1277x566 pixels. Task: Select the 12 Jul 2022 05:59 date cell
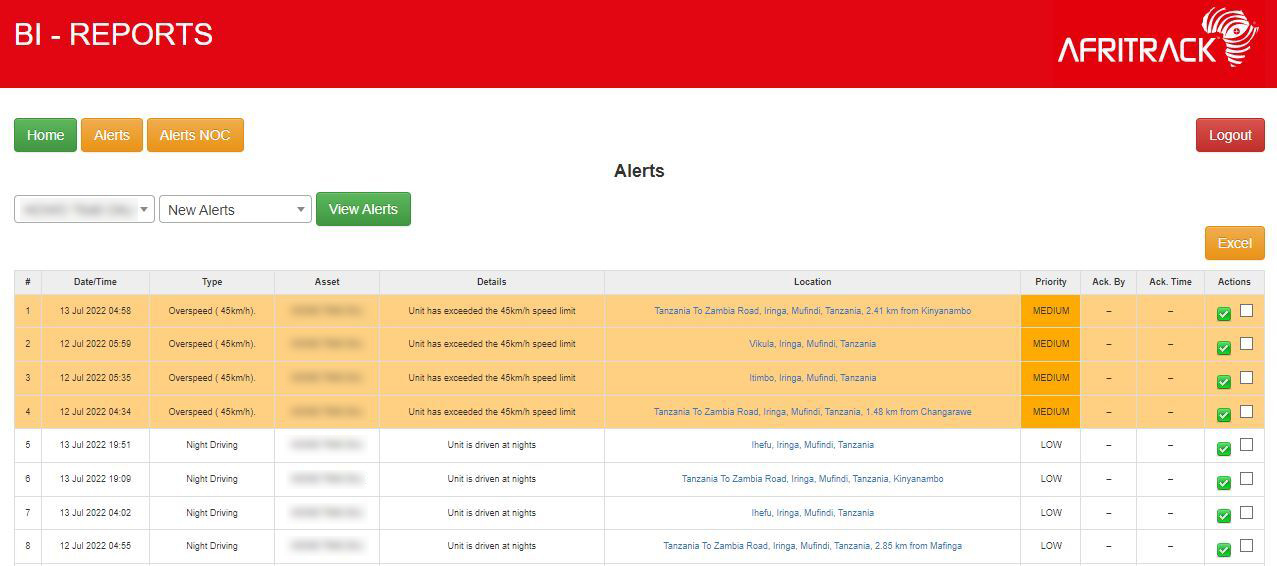point(95,344)
